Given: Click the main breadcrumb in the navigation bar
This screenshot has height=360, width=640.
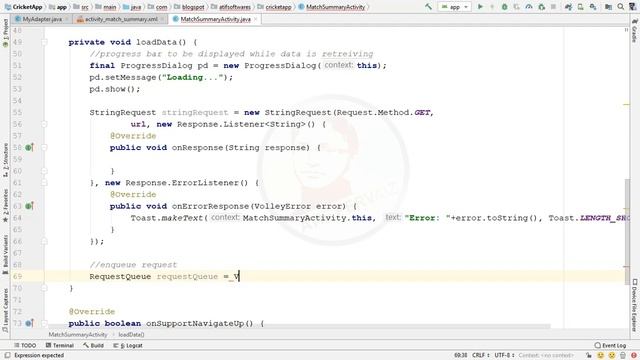Looking at the screenshot, I should pos(105,7).
